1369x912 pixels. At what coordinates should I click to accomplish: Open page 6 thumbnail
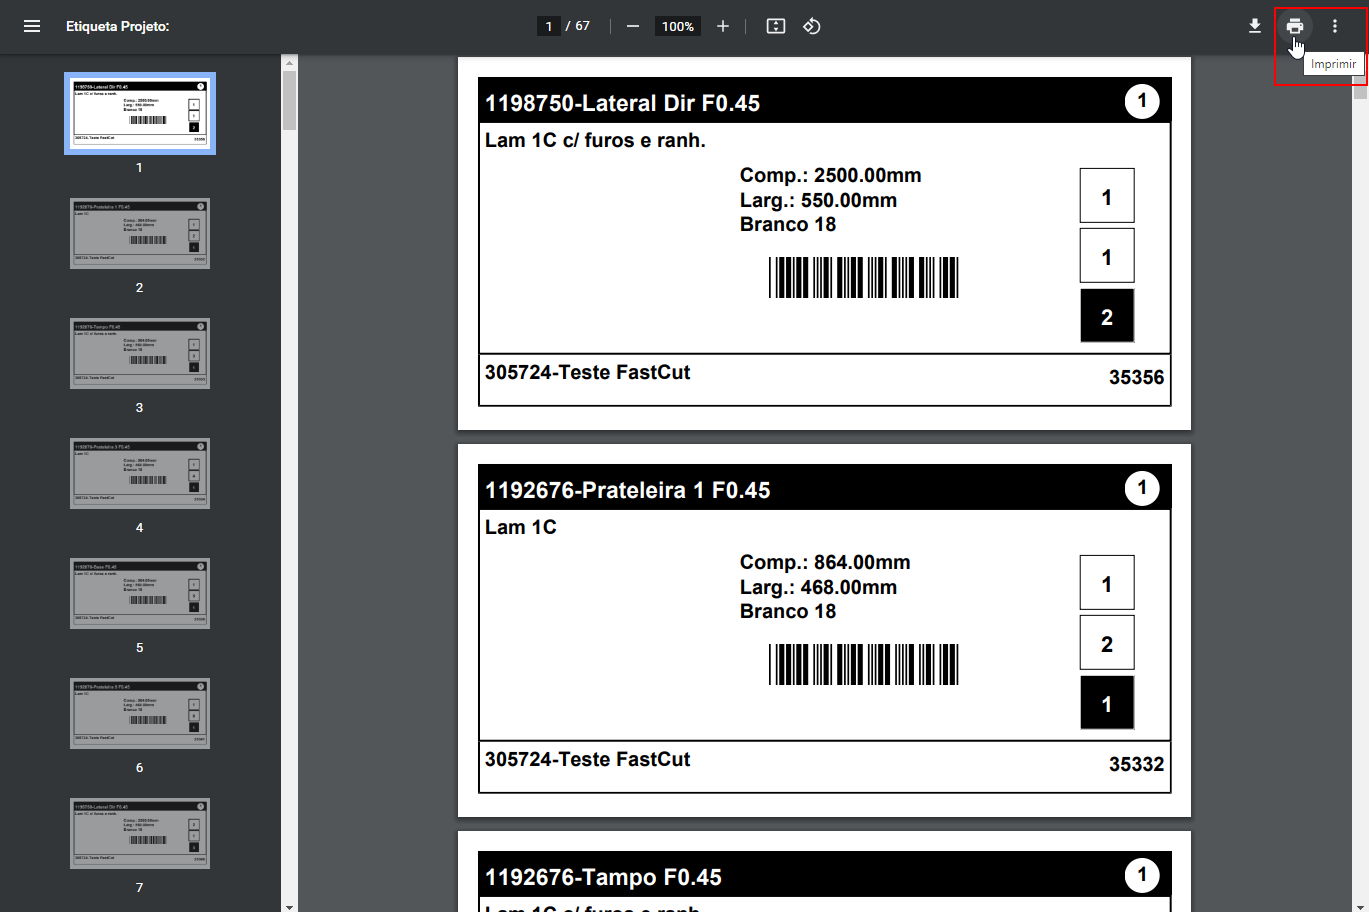[140, 713]
